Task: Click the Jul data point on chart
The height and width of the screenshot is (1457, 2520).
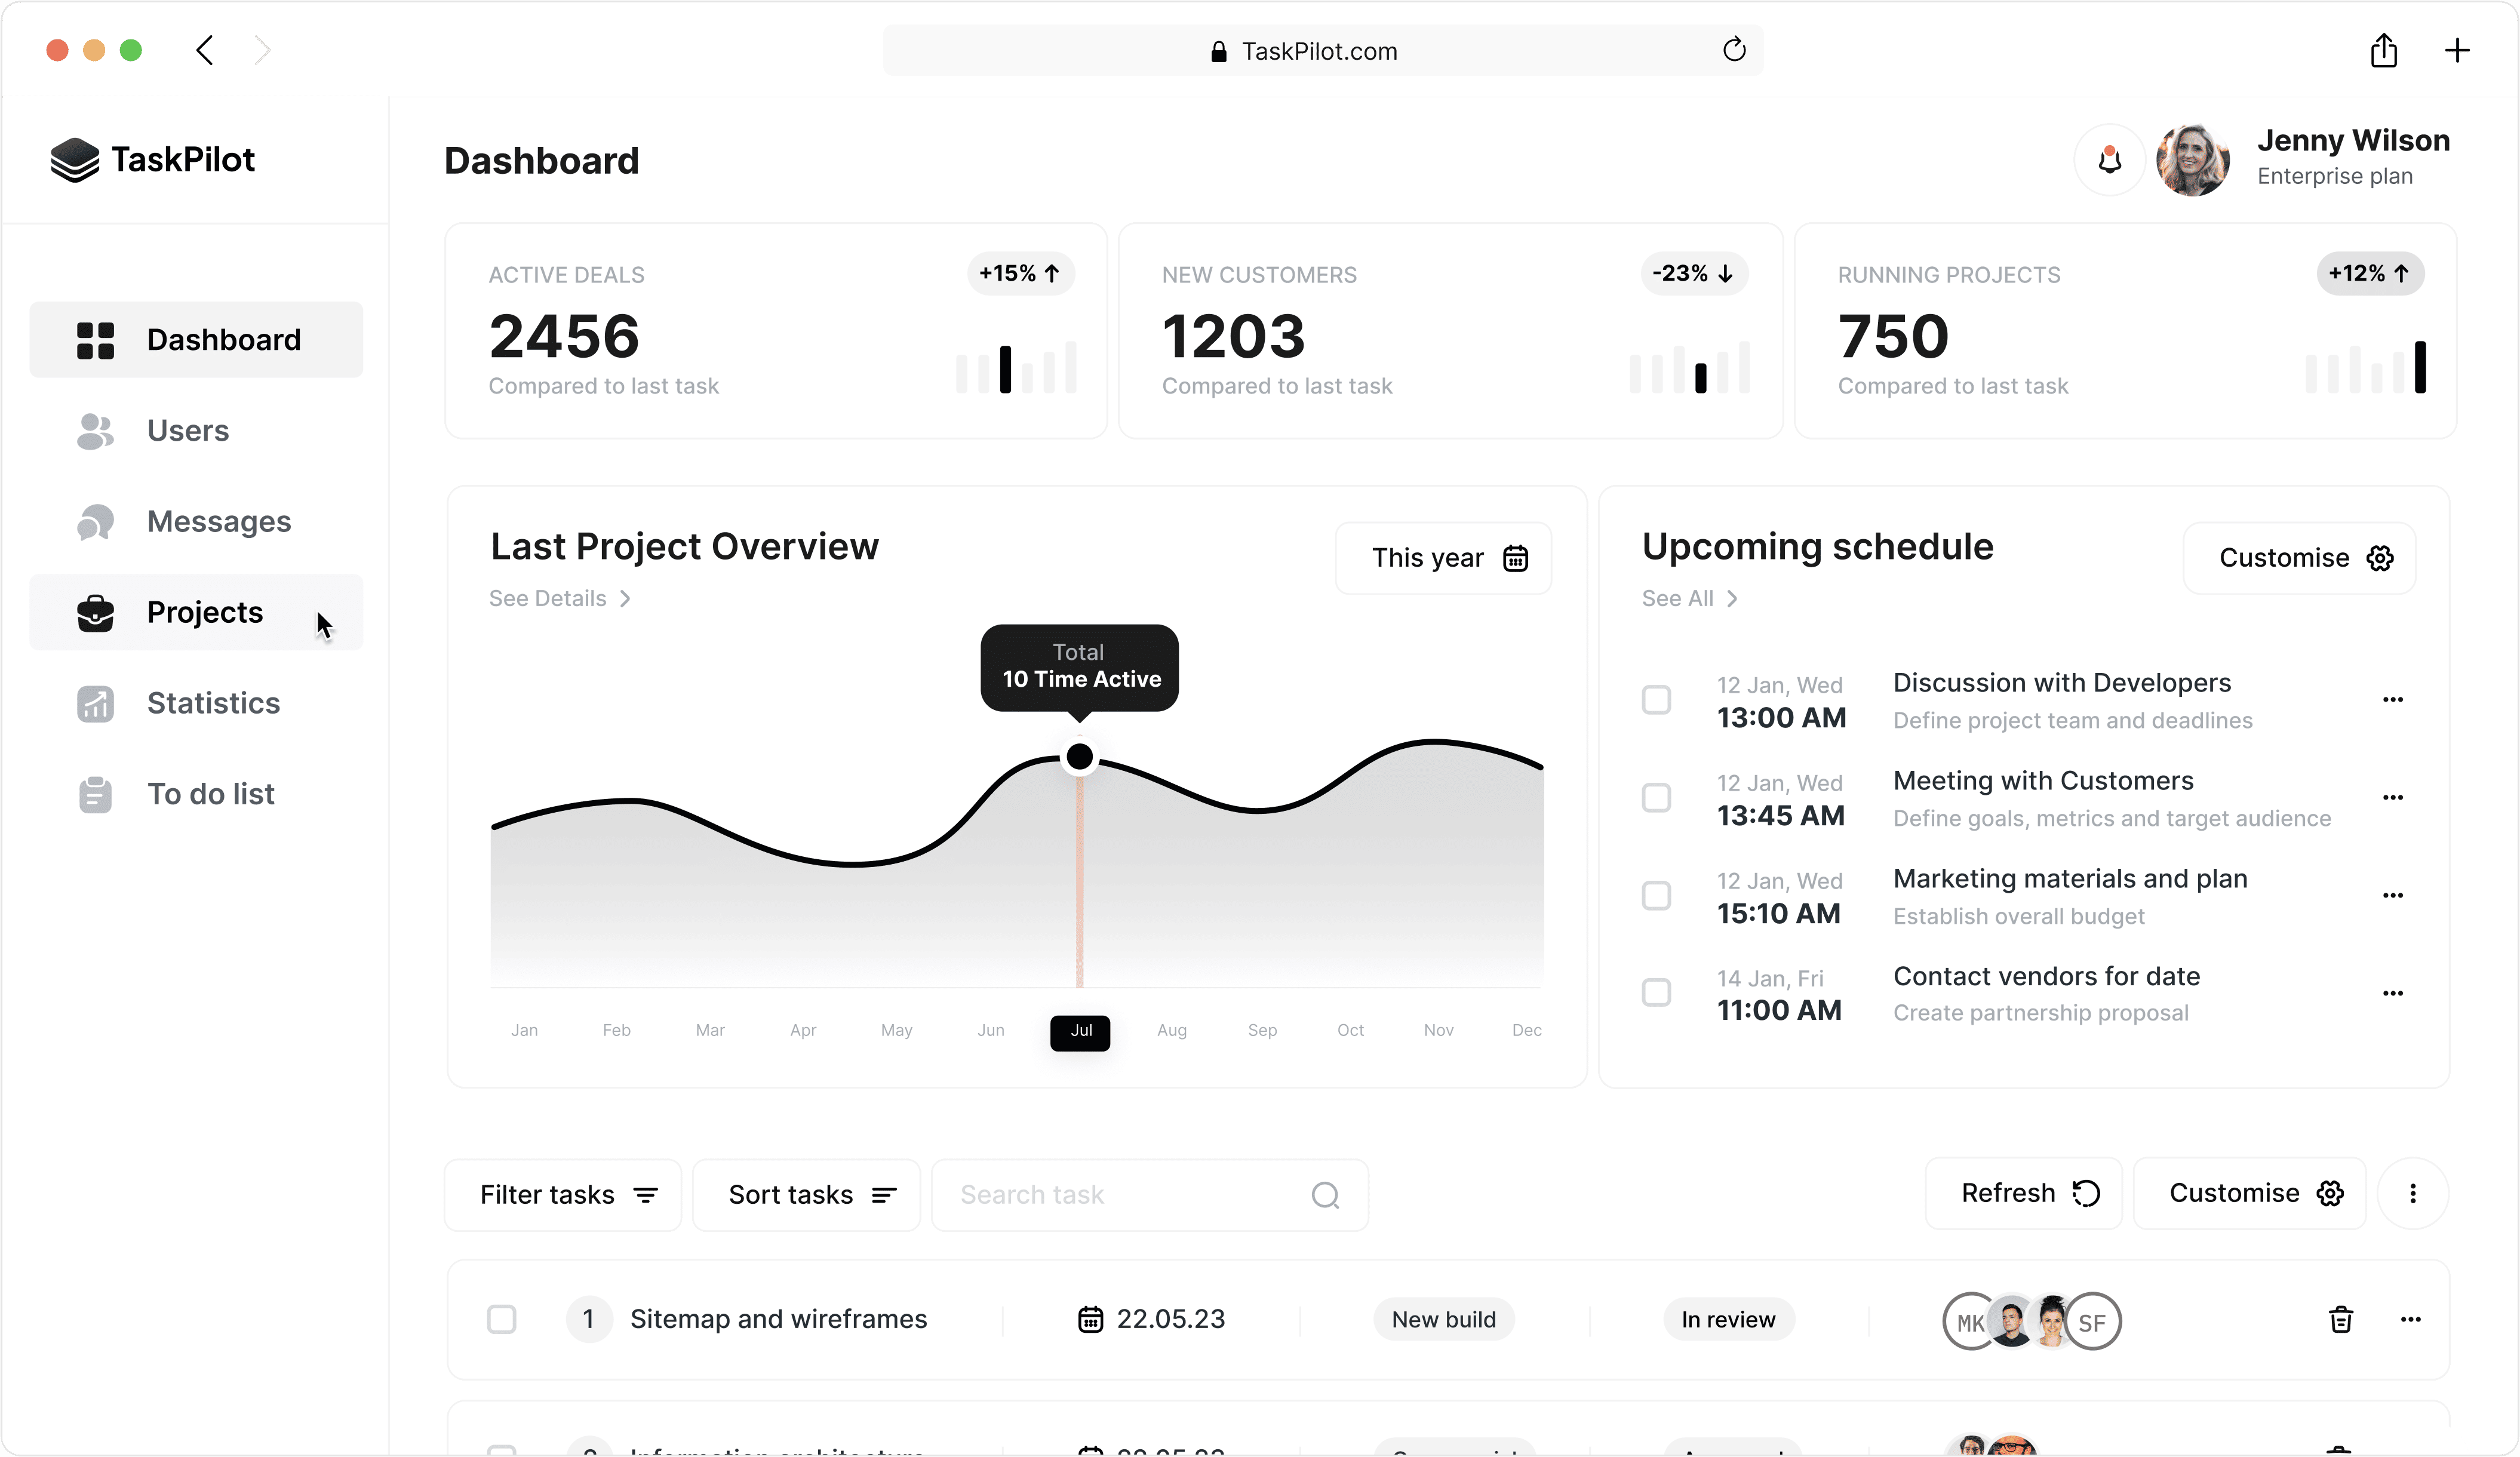Action: pos(1080,757)
